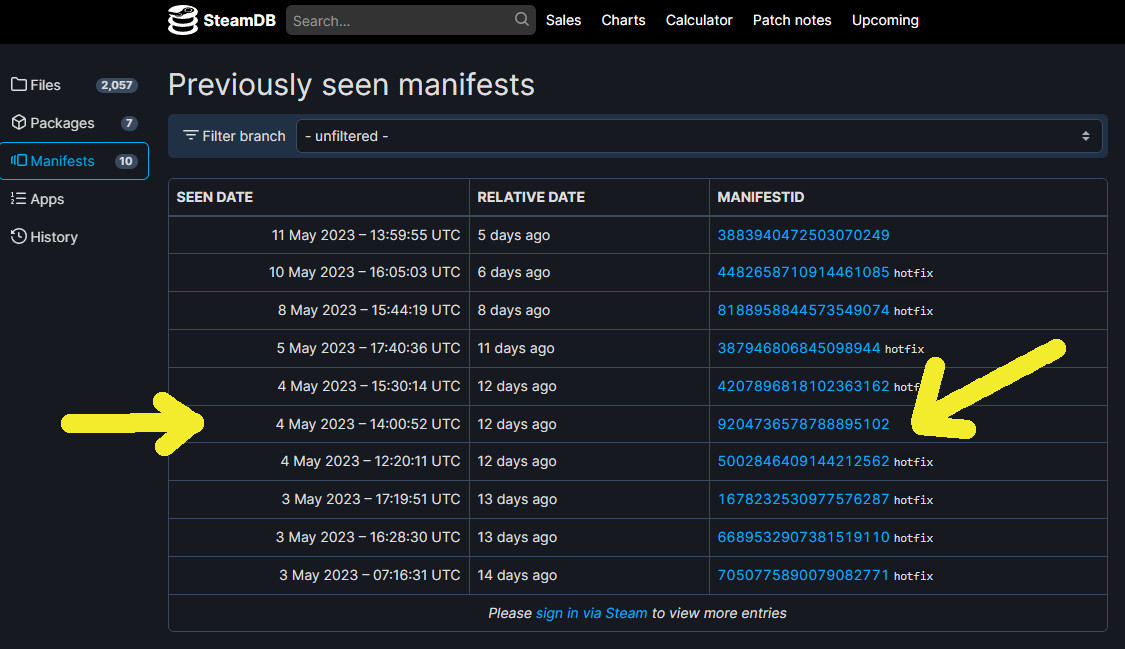Click the '6 days ago' relative date
The height and width of the screenshot is (649, 1125).
point(514,273)
